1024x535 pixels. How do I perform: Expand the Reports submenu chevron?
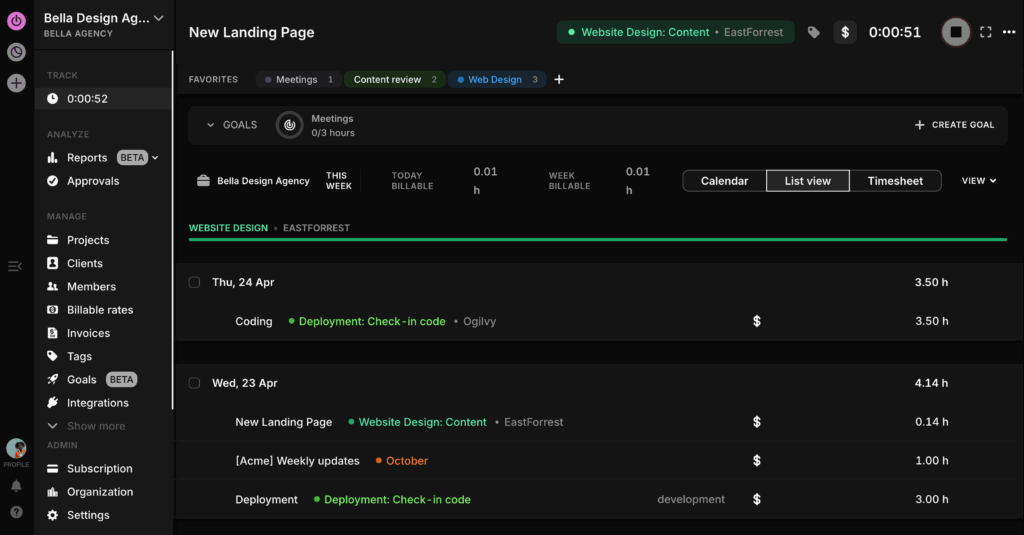[155, 158]
